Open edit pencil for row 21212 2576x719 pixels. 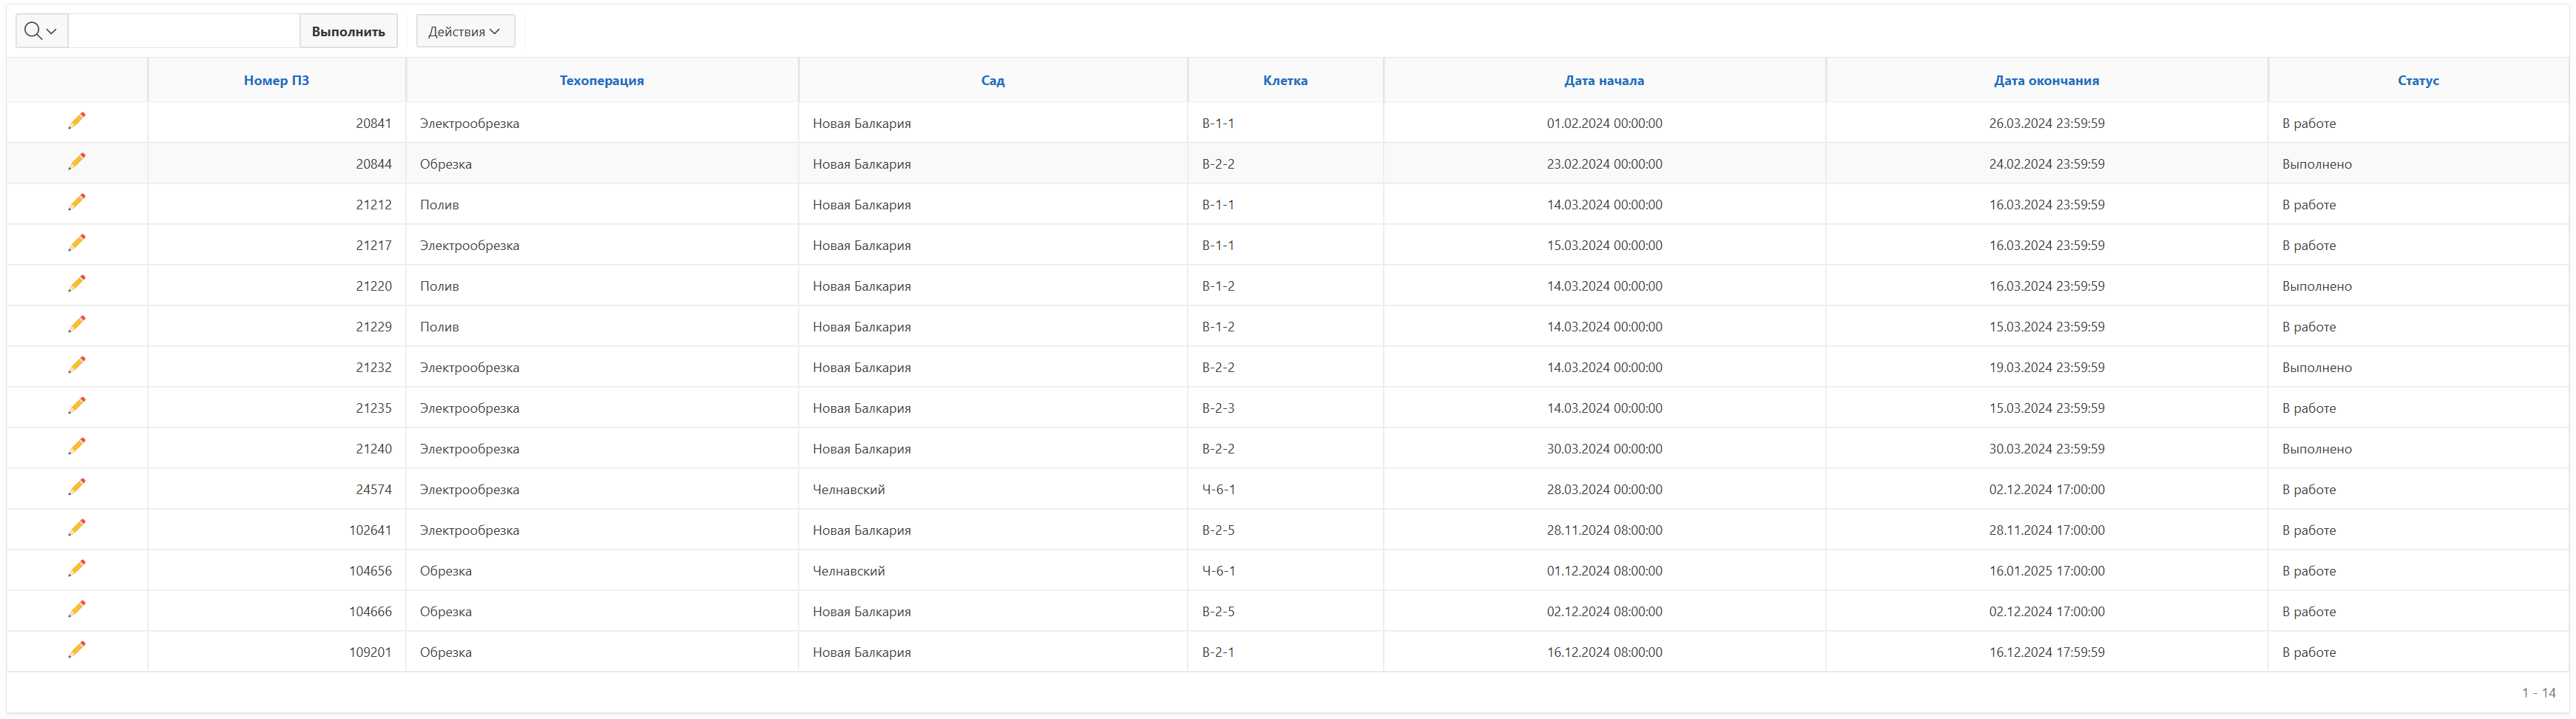77,203
